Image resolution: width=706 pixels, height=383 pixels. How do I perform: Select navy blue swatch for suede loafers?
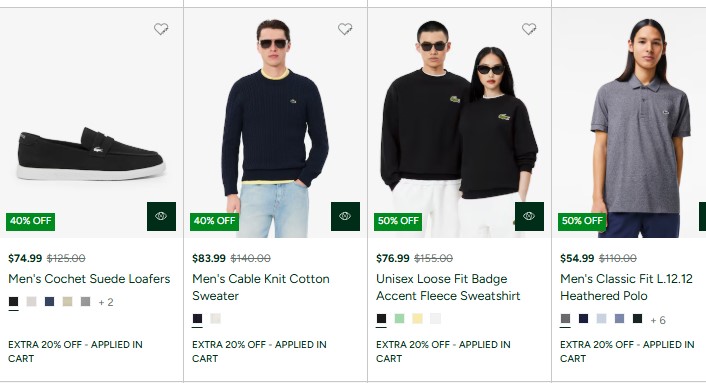coord(50,302)
